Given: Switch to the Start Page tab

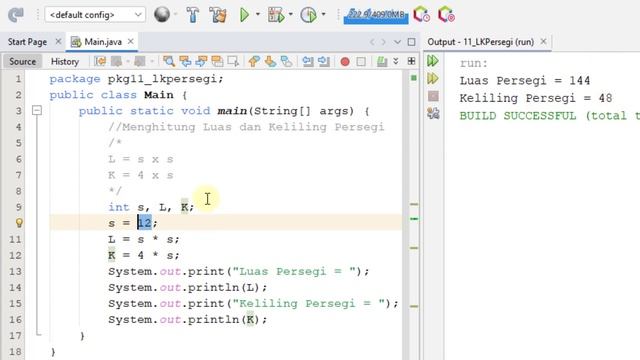Looking at the screenshot, I should [27, 42].
